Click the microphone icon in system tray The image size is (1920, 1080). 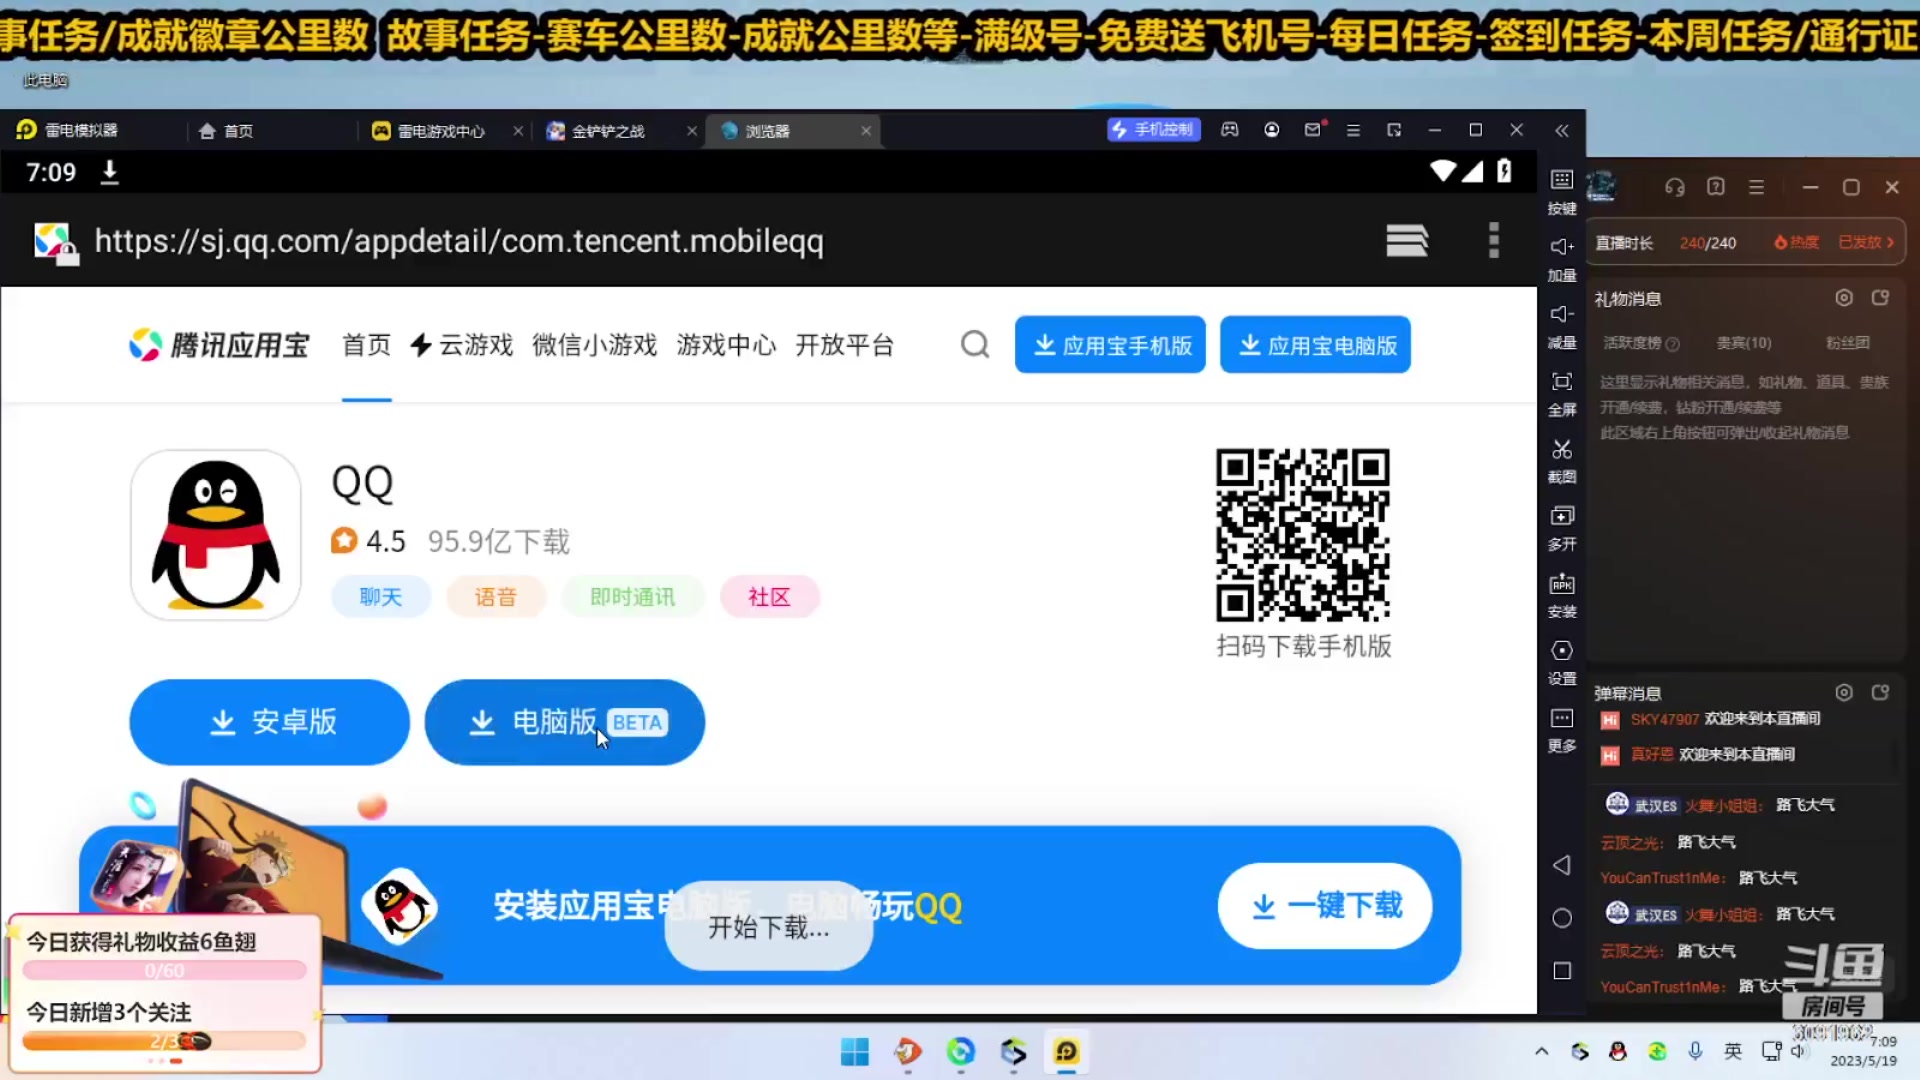click(1695, 1051)
